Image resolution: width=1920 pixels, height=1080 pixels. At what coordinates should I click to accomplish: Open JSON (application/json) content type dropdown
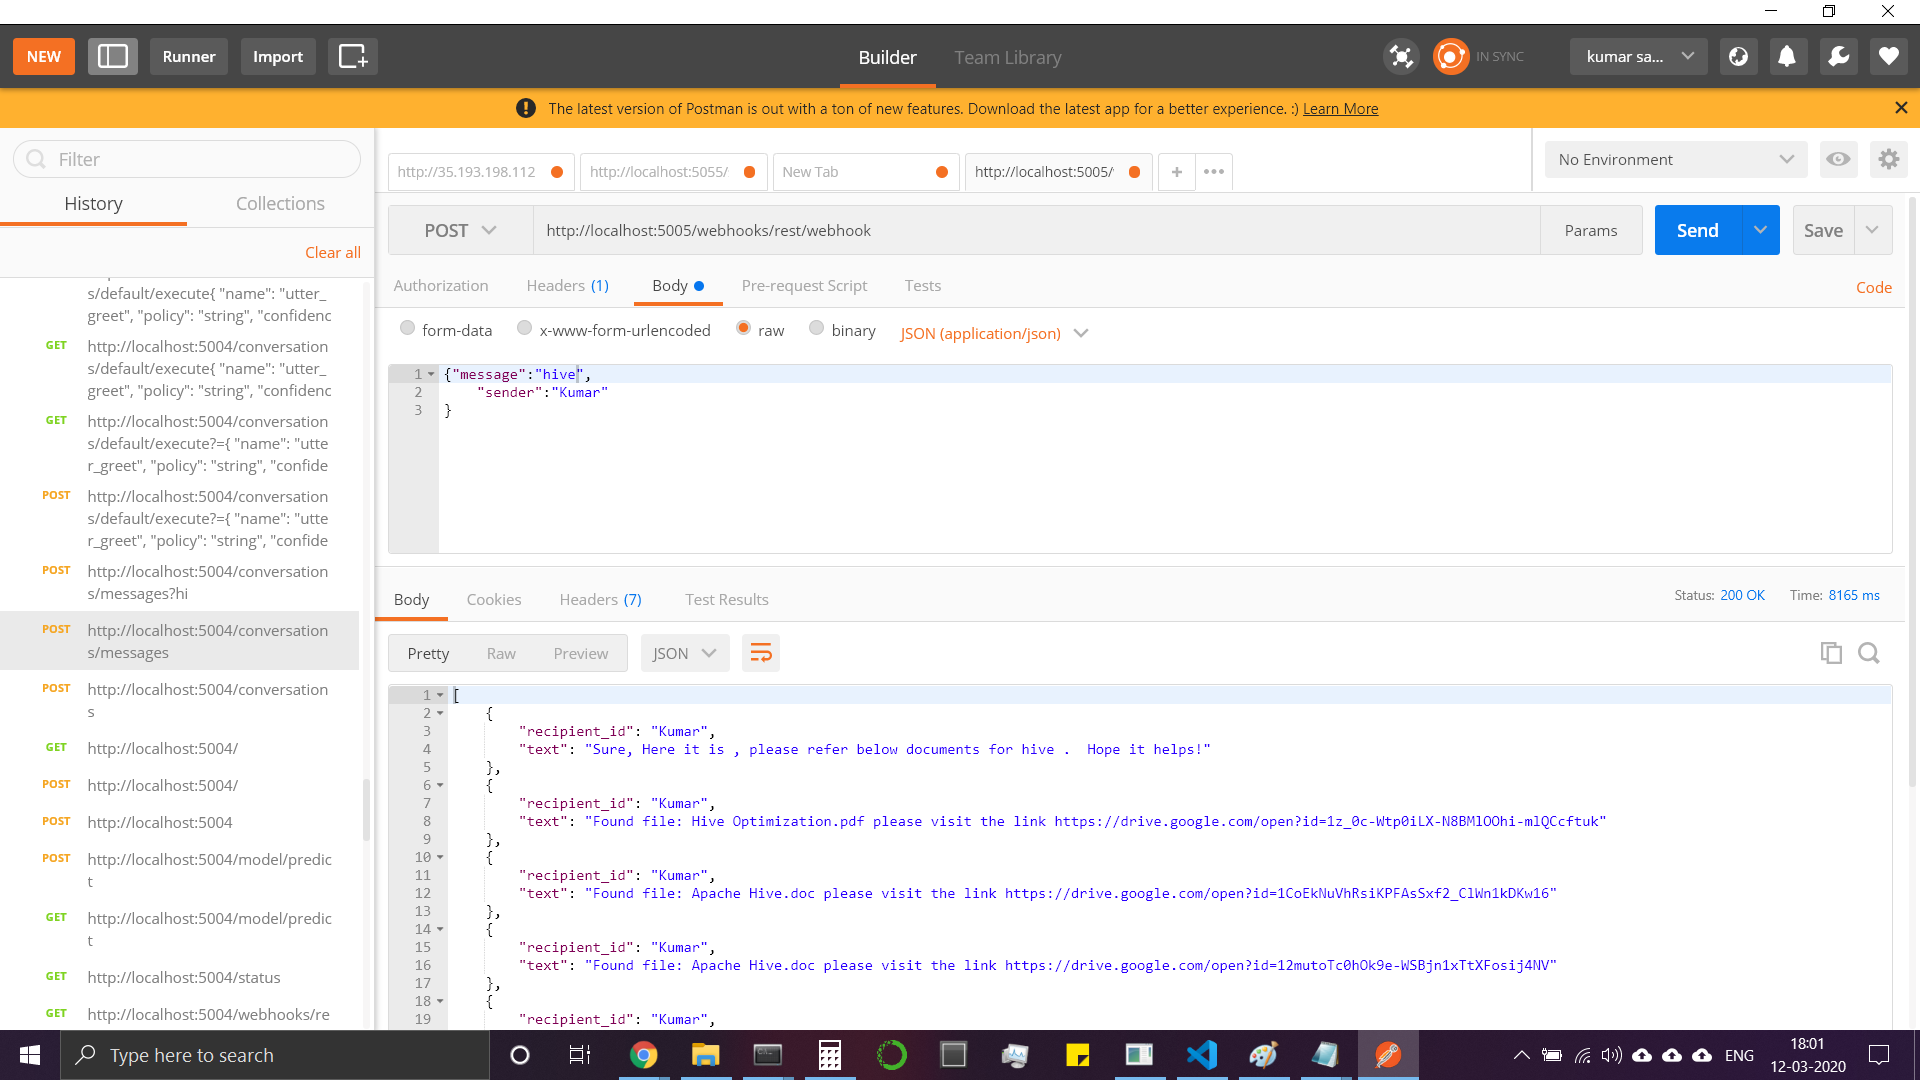click(x=993, y=333)
